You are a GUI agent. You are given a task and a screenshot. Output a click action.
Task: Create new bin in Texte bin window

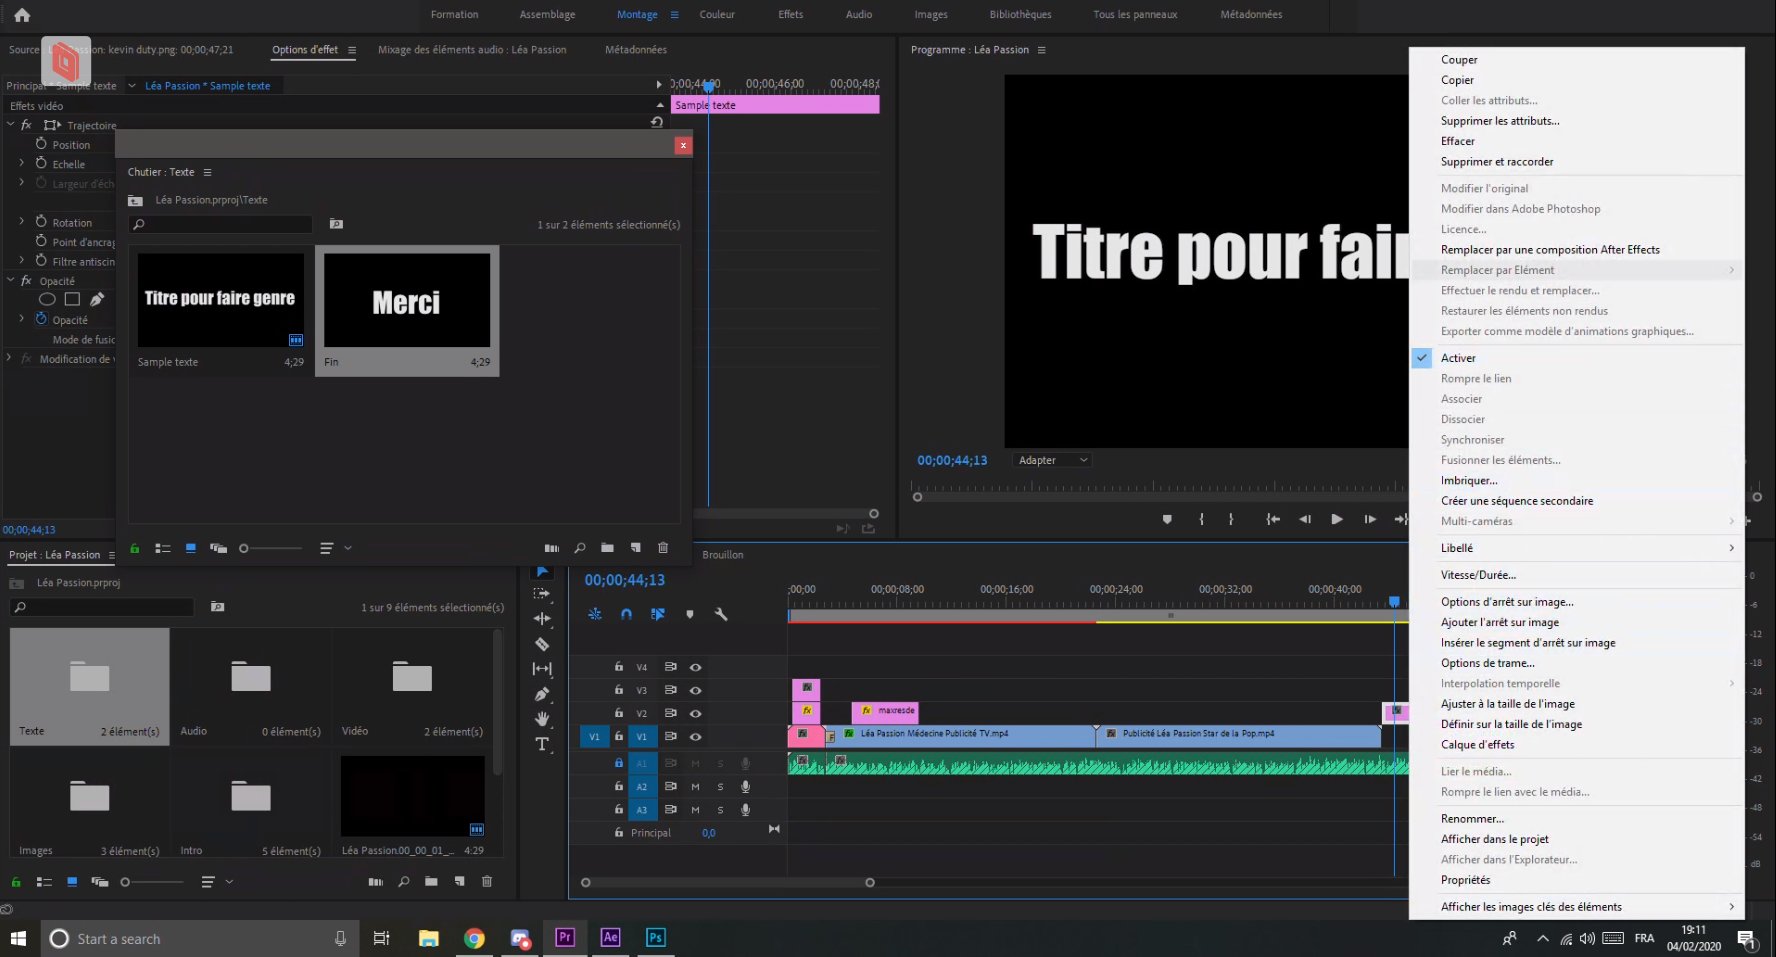[x=607, y=548]
